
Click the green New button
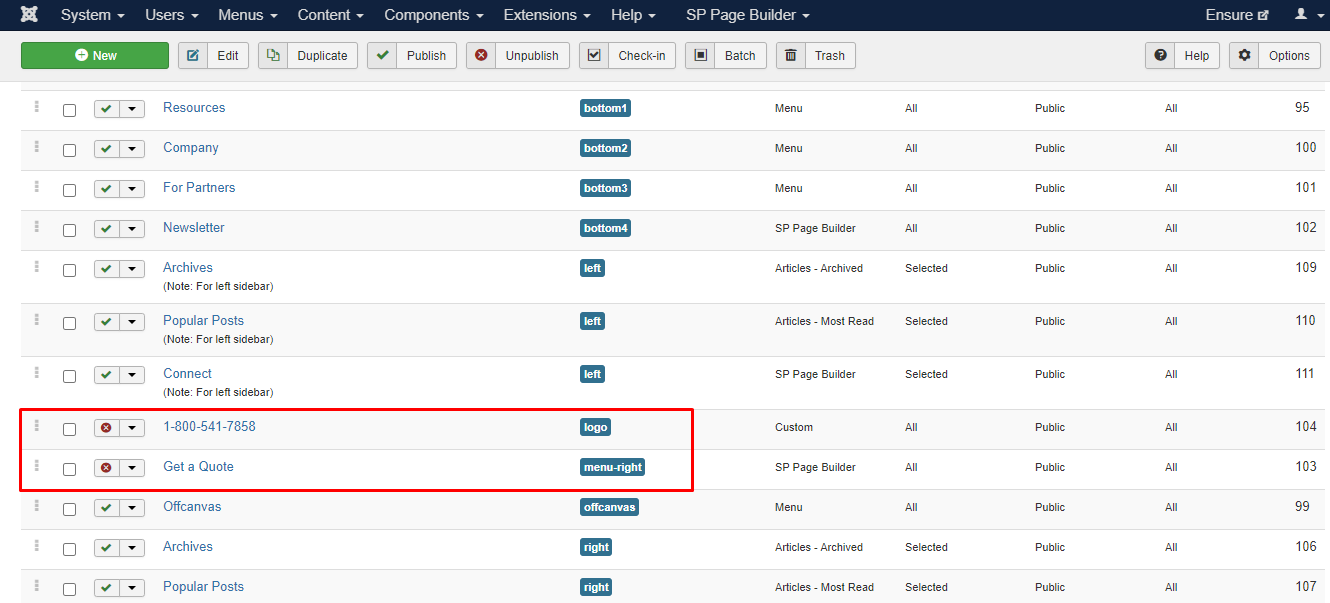pyautogui.click(x=95, y=56)
